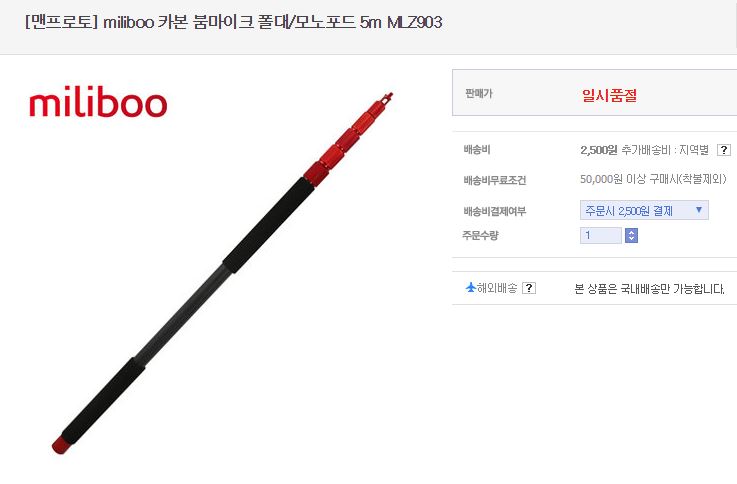737x484 pixels.
Task: Click the 해외배송 label text
Action: tap(497, 288)
